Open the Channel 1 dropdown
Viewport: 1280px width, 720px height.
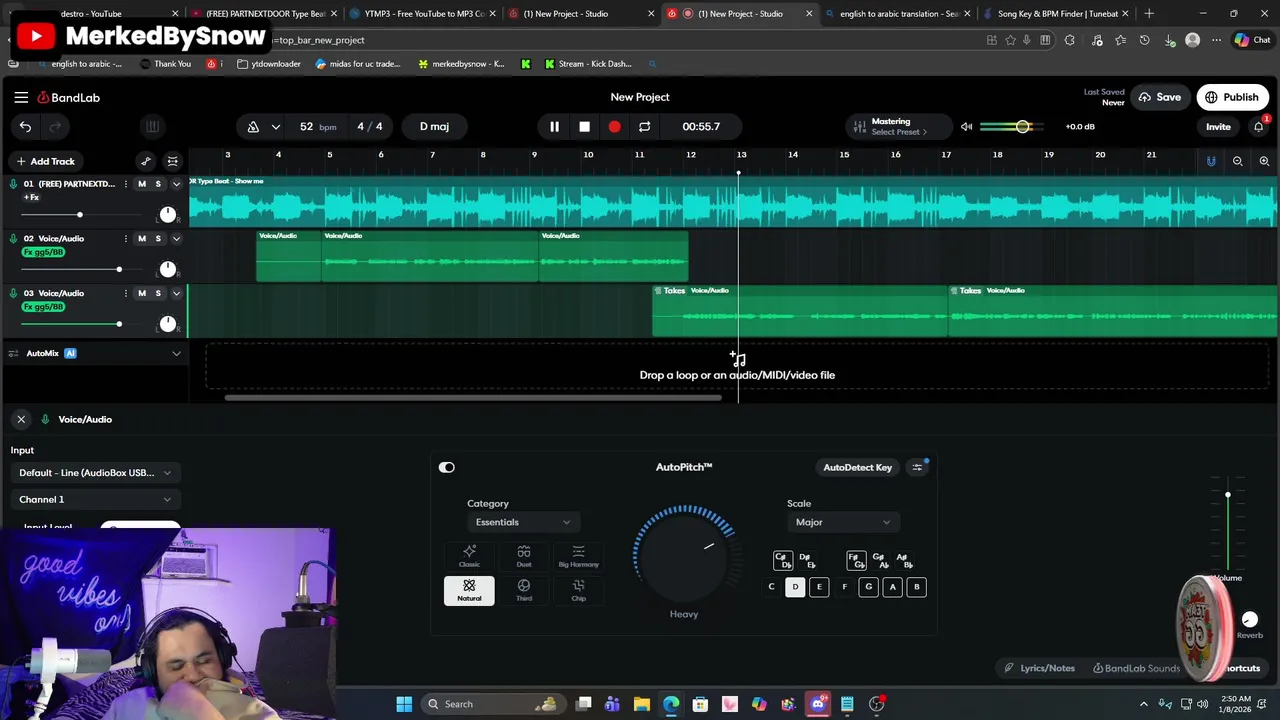[95, 499]
